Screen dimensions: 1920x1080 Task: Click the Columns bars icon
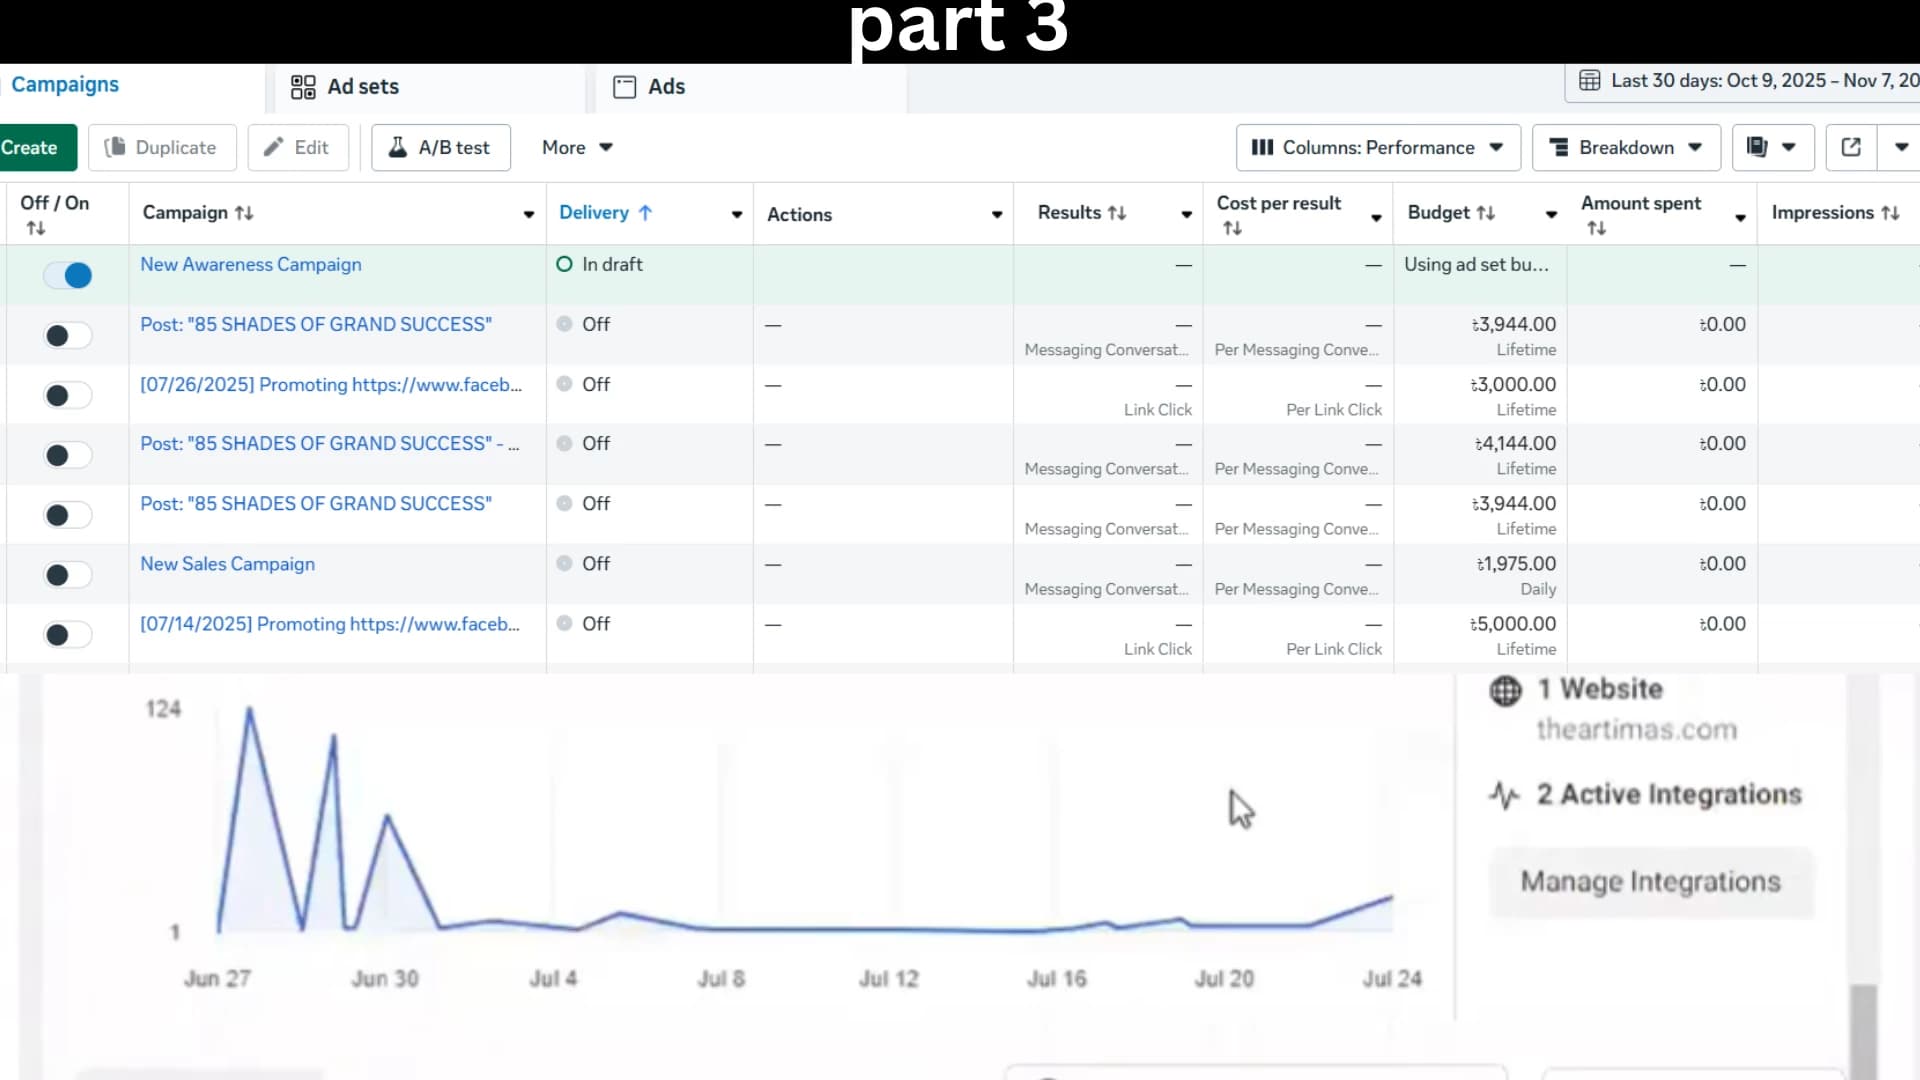[x=1262, y=147]
